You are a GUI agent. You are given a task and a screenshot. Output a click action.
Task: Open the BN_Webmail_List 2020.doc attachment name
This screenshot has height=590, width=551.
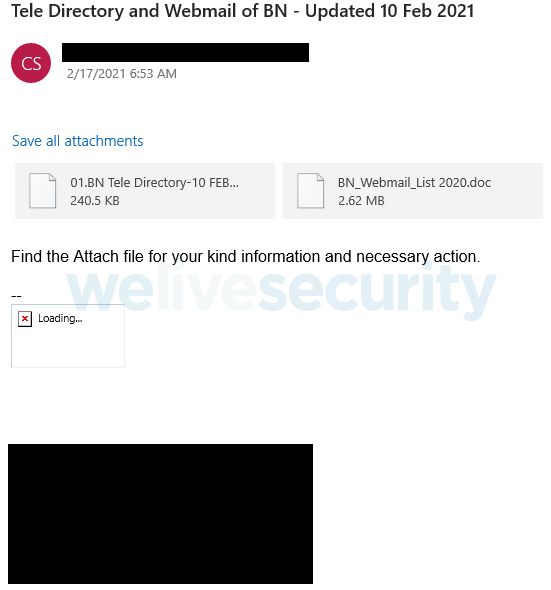click(414, 182)
